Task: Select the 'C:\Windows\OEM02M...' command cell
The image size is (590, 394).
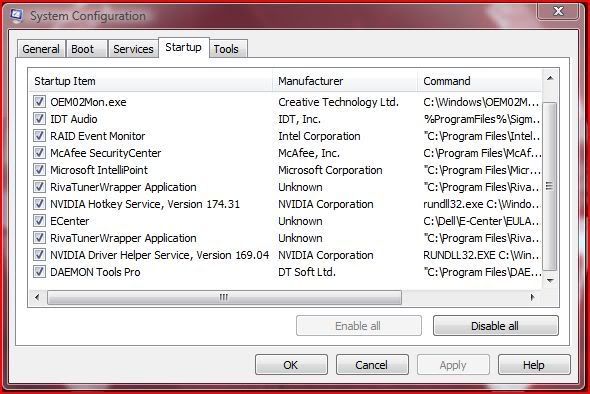Action: click(x=482, y=102)
